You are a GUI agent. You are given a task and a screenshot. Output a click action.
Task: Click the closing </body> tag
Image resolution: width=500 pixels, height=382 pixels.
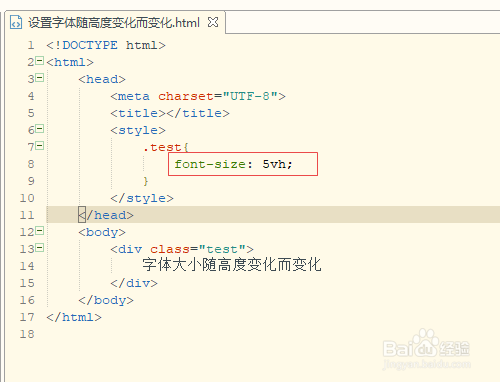[x=106, y=300]
